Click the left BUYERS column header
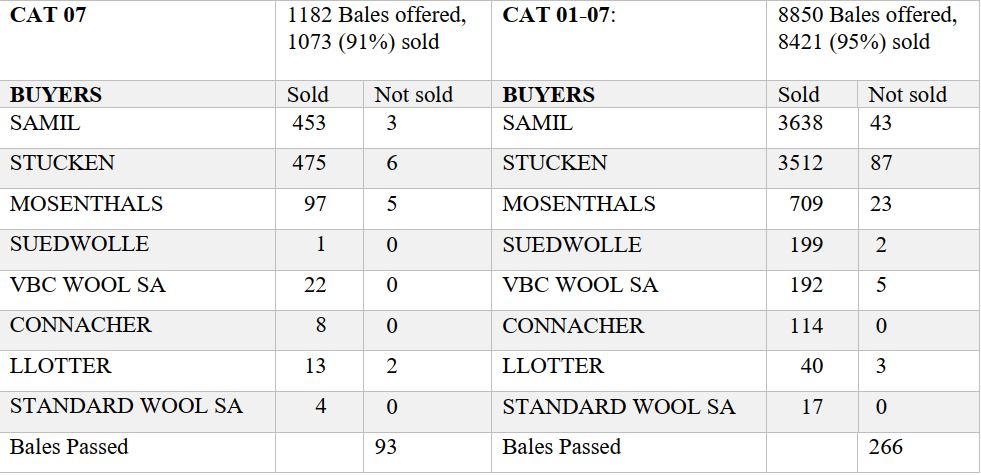The image size is (981, 475). 56,94
